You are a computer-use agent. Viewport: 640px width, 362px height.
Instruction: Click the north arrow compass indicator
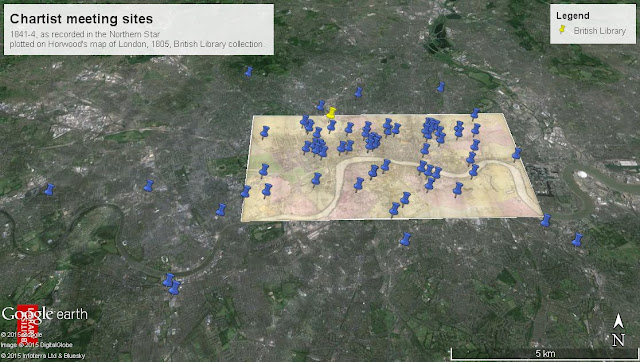[618, 330]
